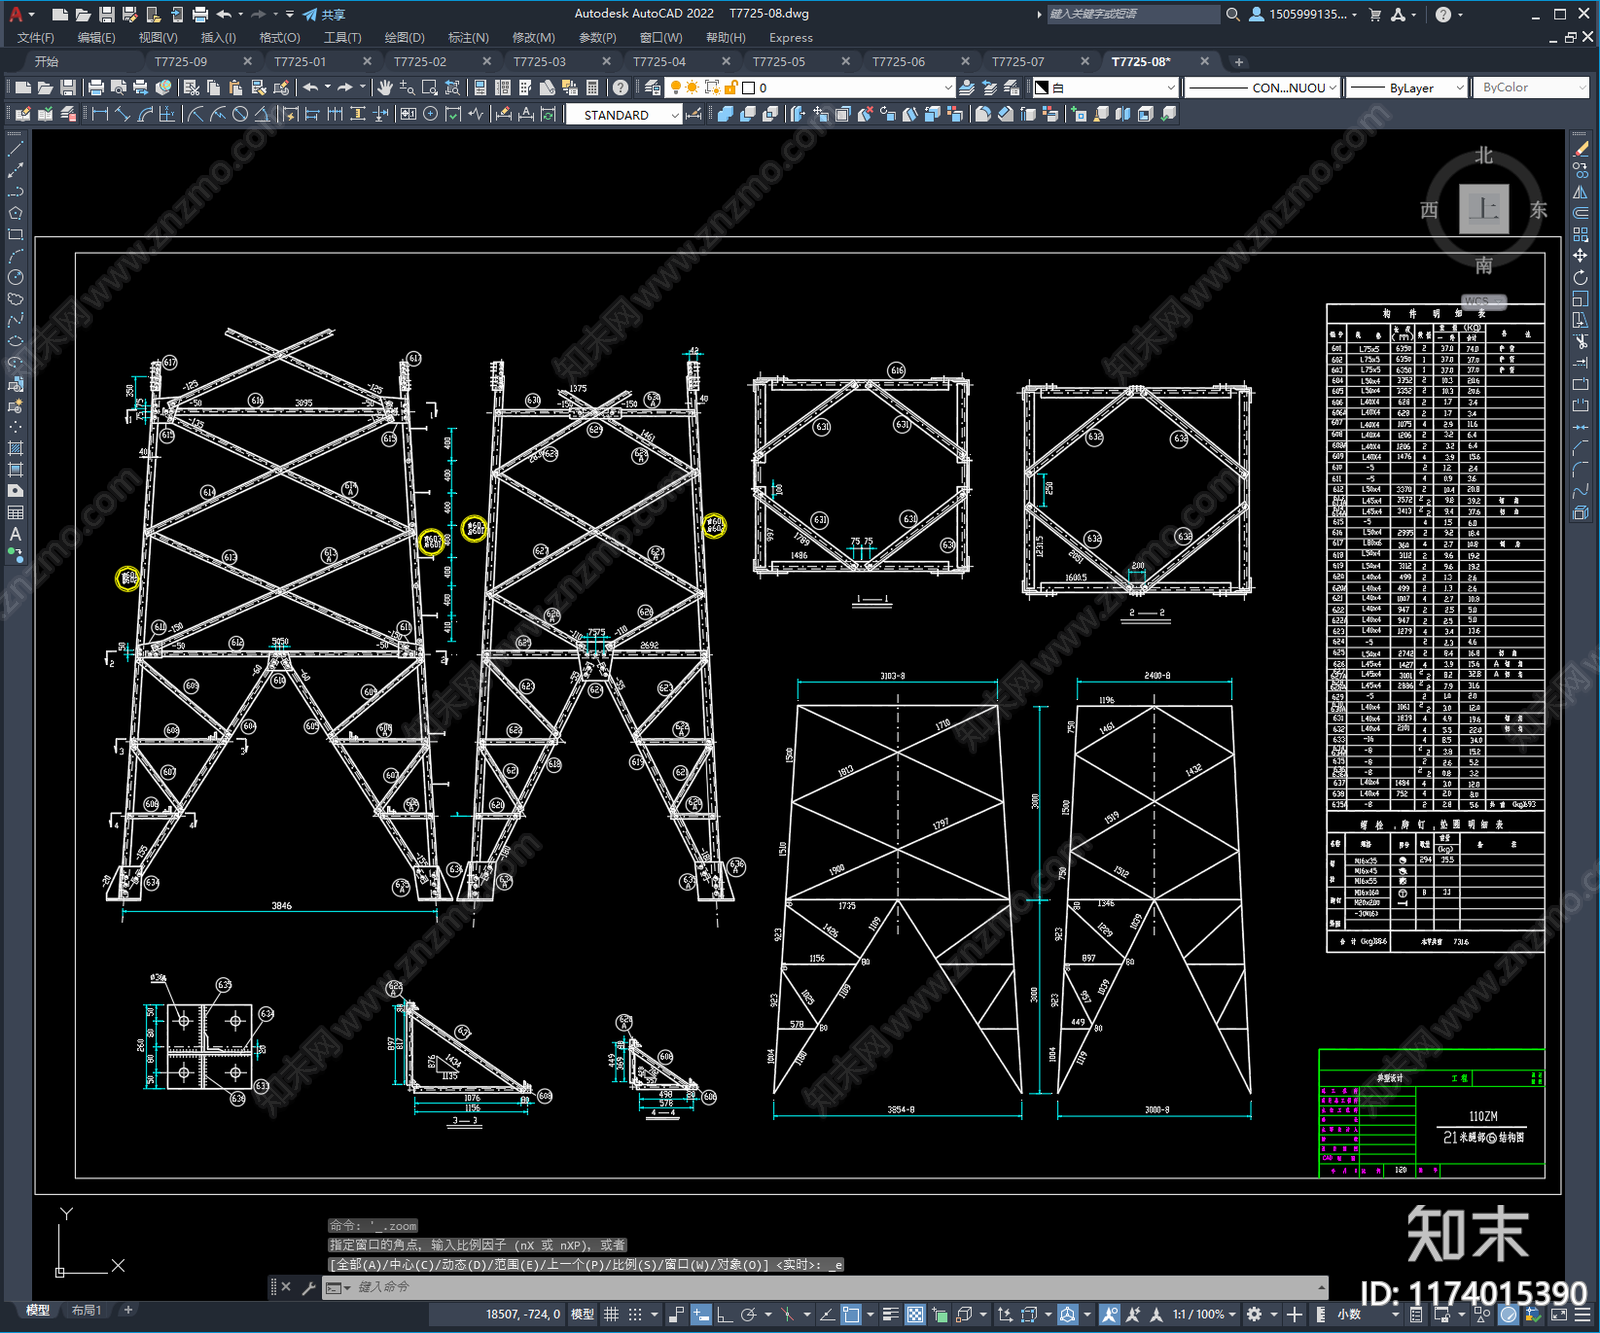Select the Diameter dimension tool icon
Screen dimensions: 1600x1333
pos(240,114)
